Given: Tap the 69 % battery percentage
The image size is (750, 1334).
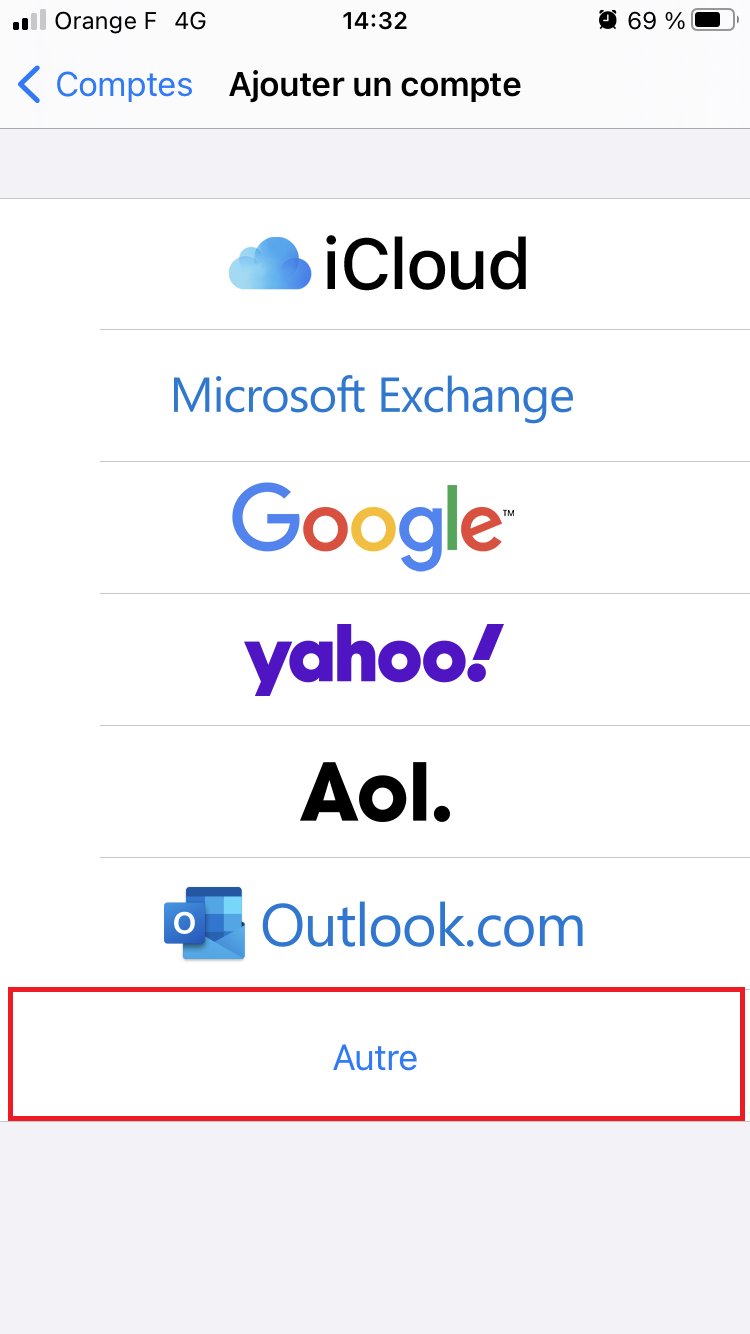Looking at the screenshot, I should pyautogui.click(x=656, y=20).
